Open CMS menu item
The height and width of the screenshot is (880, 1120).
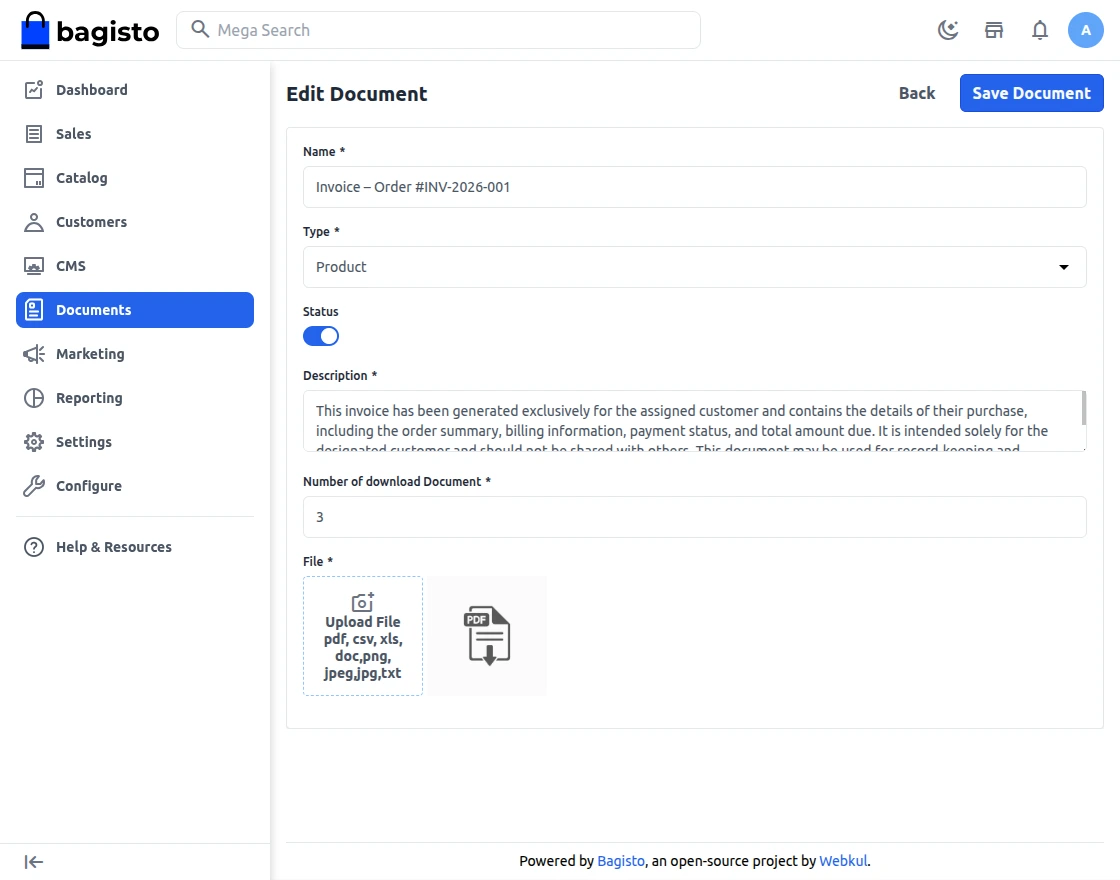coord(135,266)
